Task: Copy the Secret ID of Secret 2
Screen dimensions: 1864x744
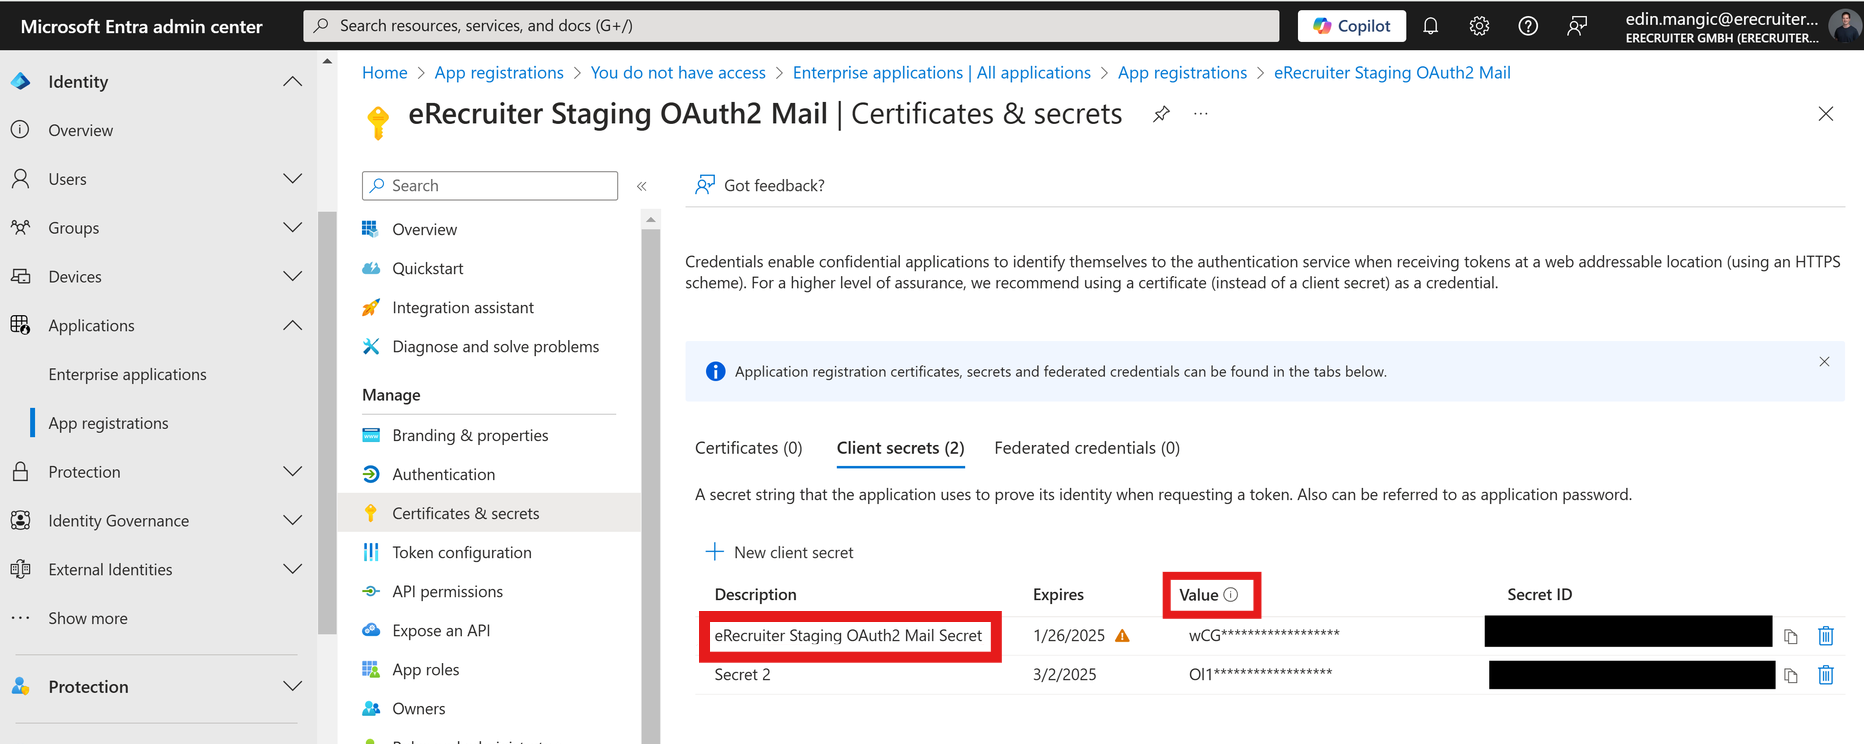Action: [x=1791, y=676]
